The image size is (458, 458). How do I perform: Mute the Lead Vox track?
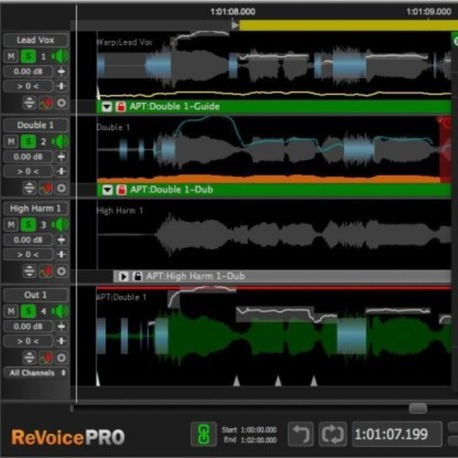[11, 56]
